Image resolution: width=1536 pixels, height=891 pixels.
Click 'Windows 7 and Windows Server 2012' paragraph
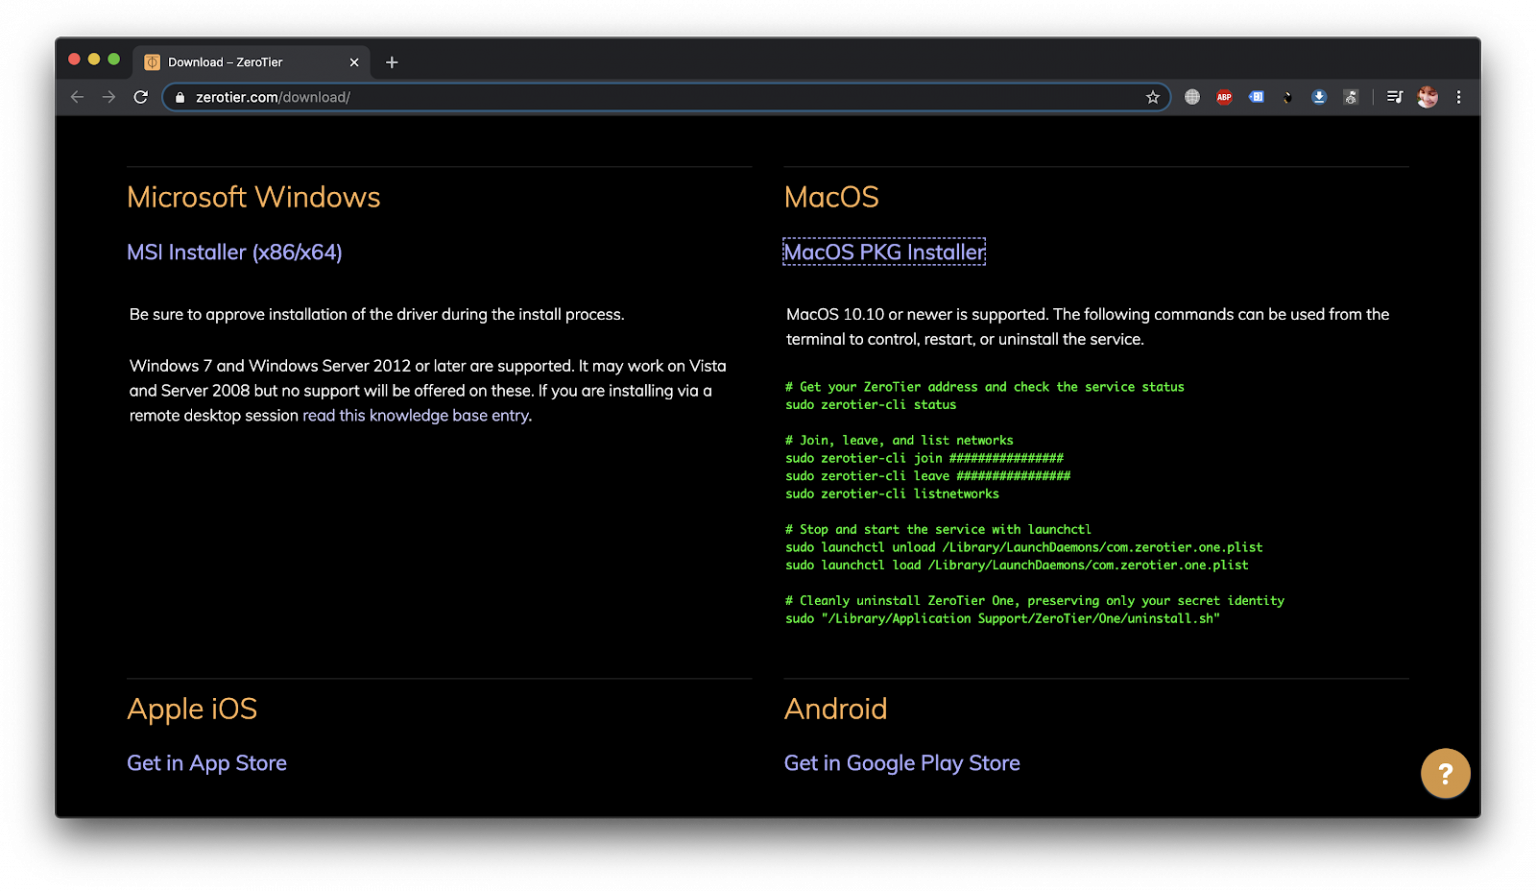(x=428, y=390)
